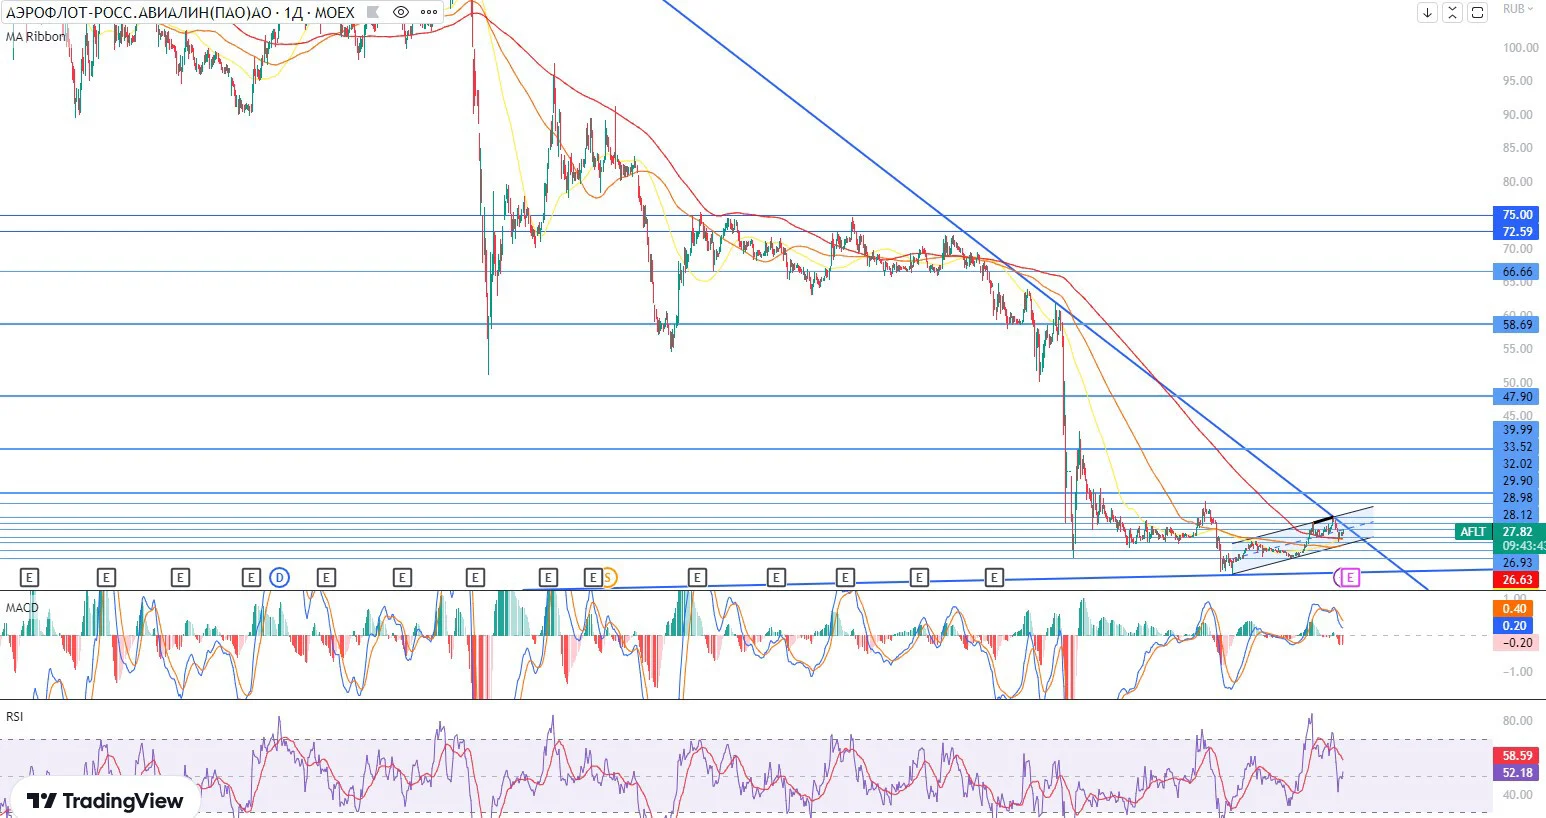Open the orange S split marker
Screen dimensions: 1546x818
click(x=608, y=577)
